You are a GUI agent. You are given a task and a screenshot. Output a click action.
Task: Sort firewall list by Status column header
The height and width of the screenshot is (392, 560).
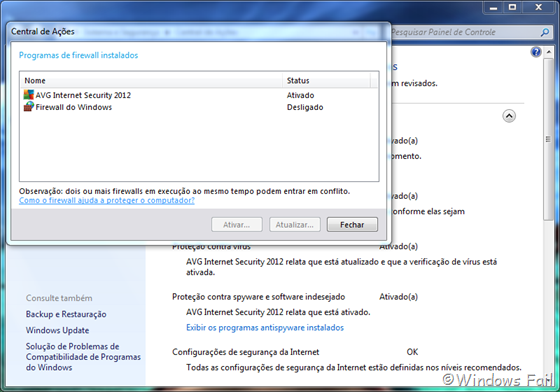click(x=327, y=80)
